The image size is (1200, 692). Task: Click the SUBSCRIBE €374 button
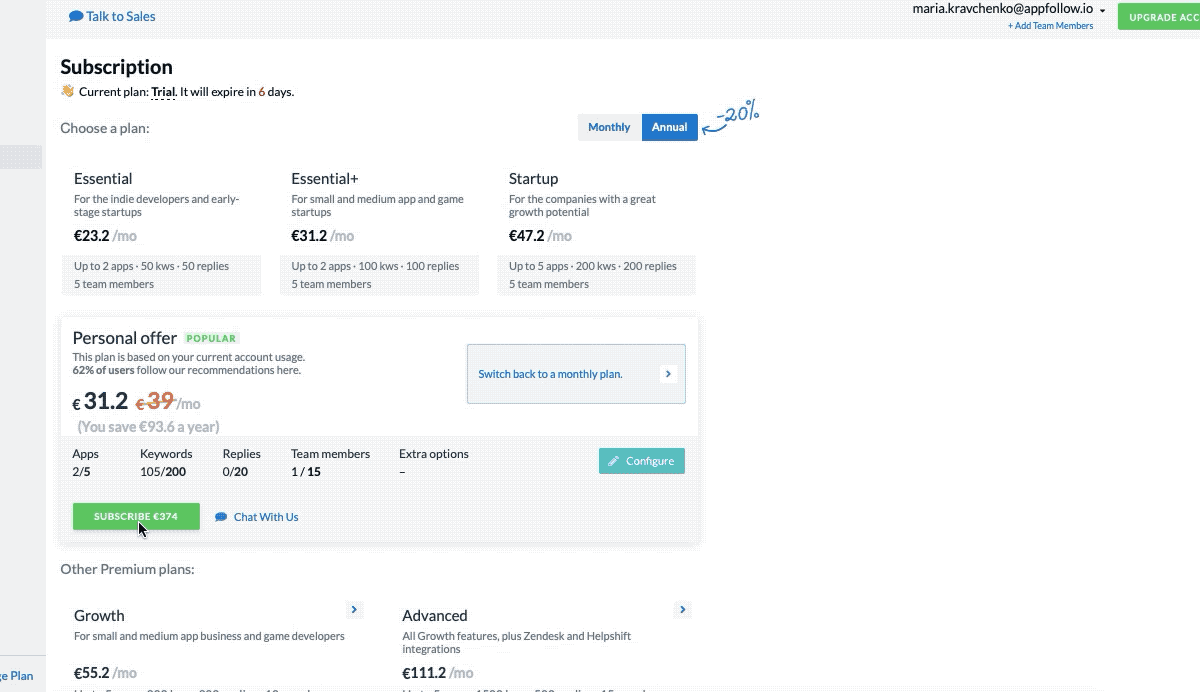tap(135, 516)
